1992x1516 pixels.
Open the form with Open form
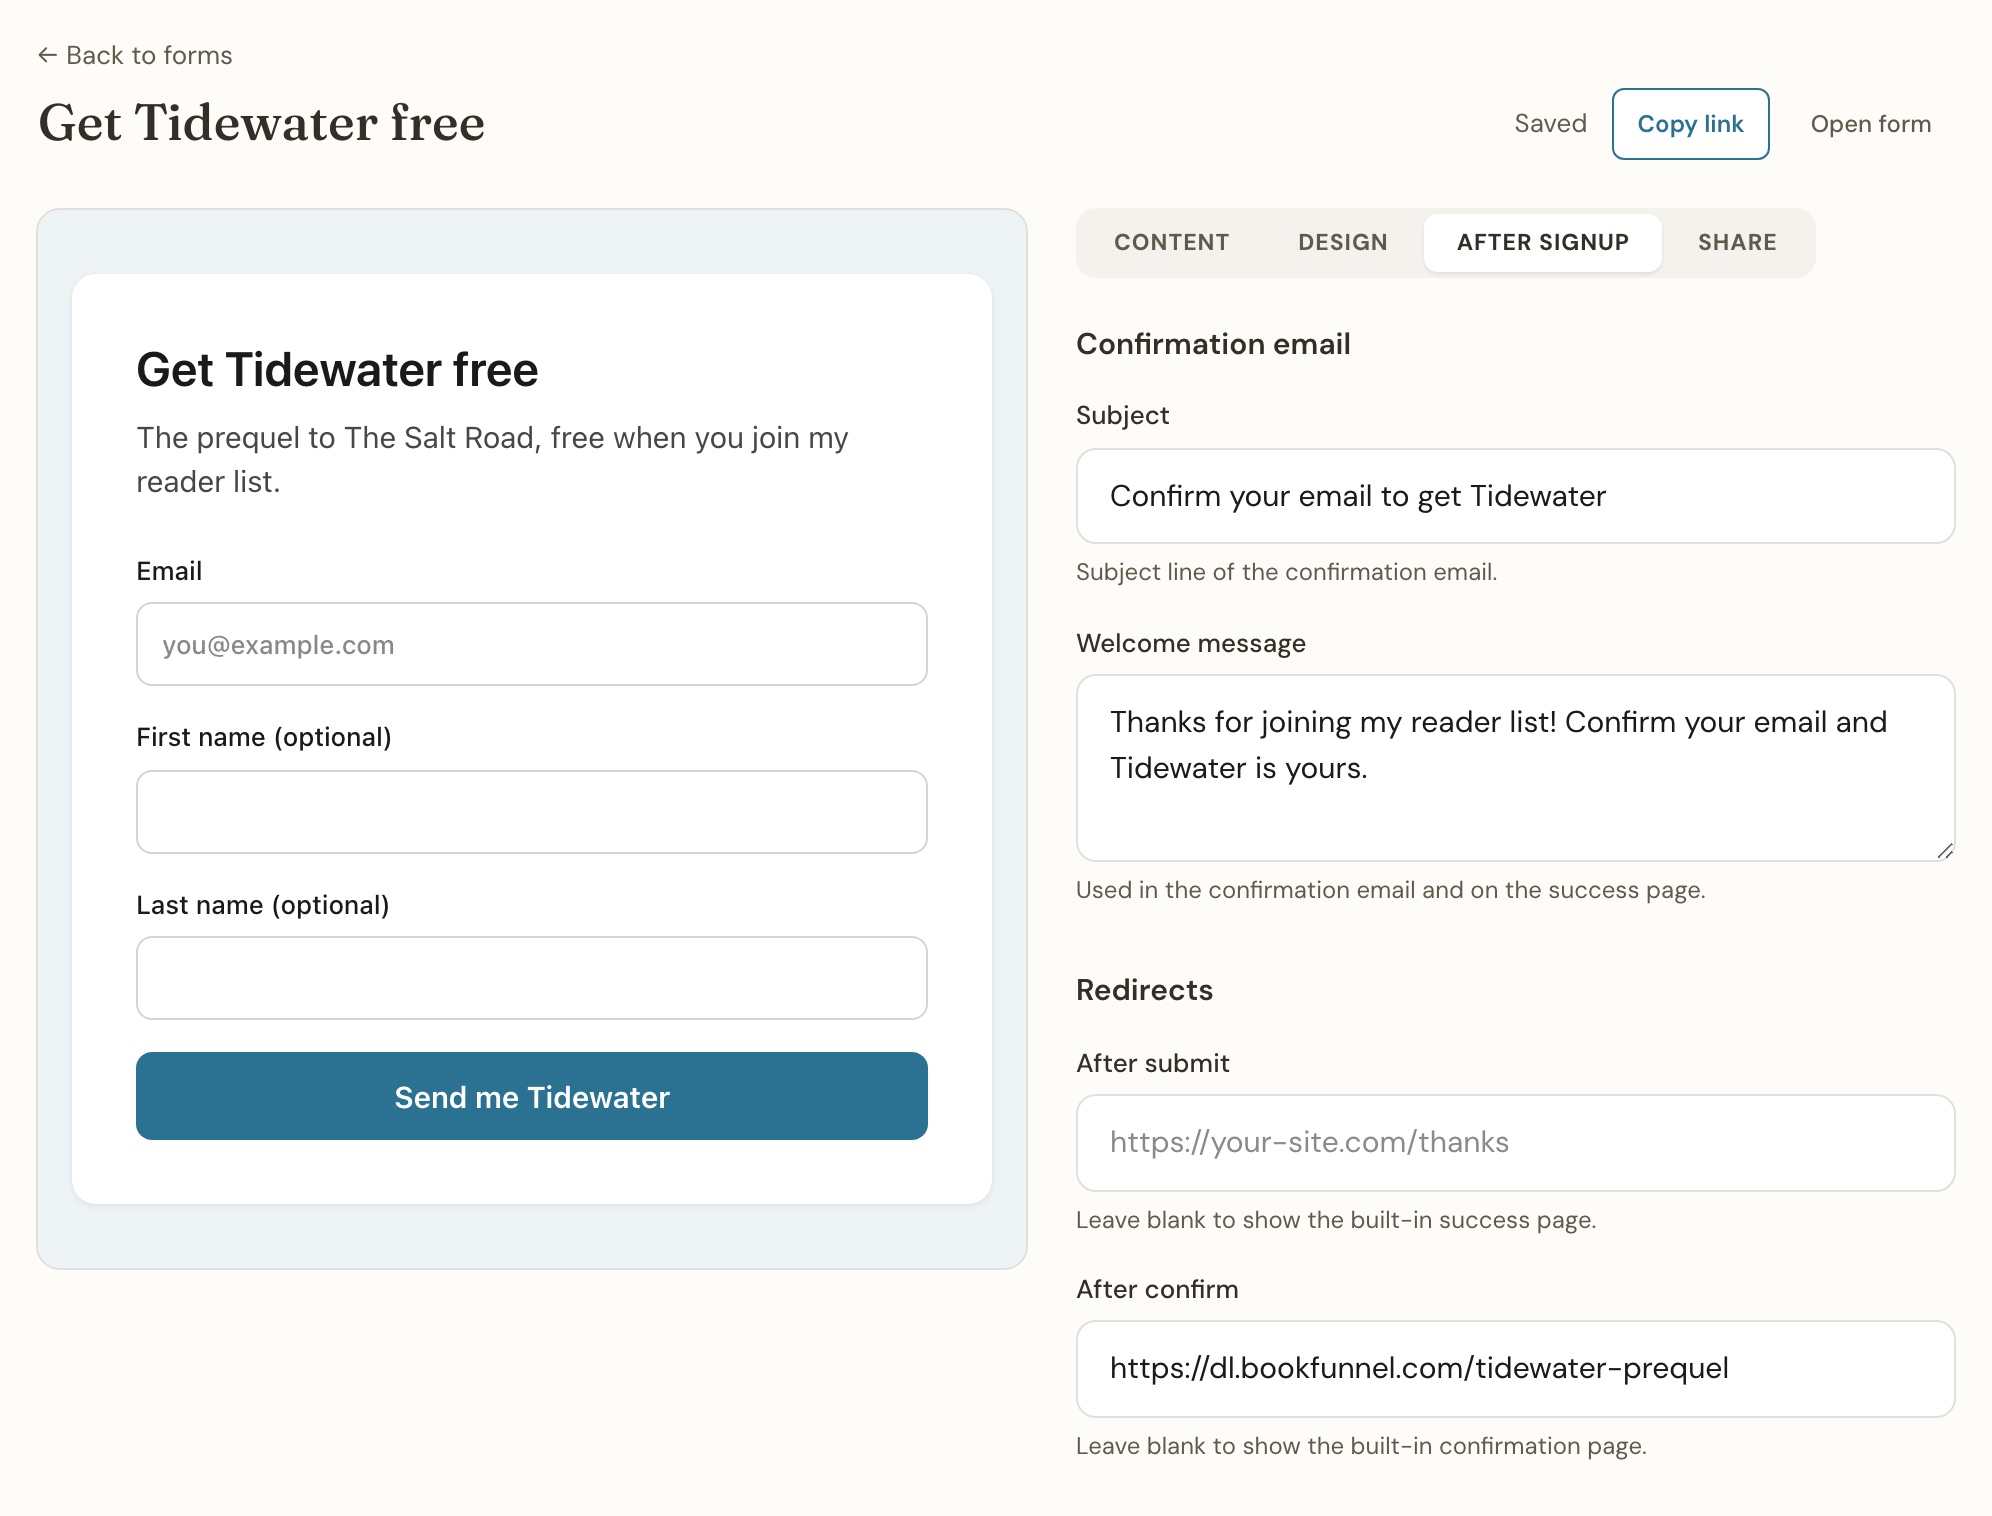[1870, 124]
